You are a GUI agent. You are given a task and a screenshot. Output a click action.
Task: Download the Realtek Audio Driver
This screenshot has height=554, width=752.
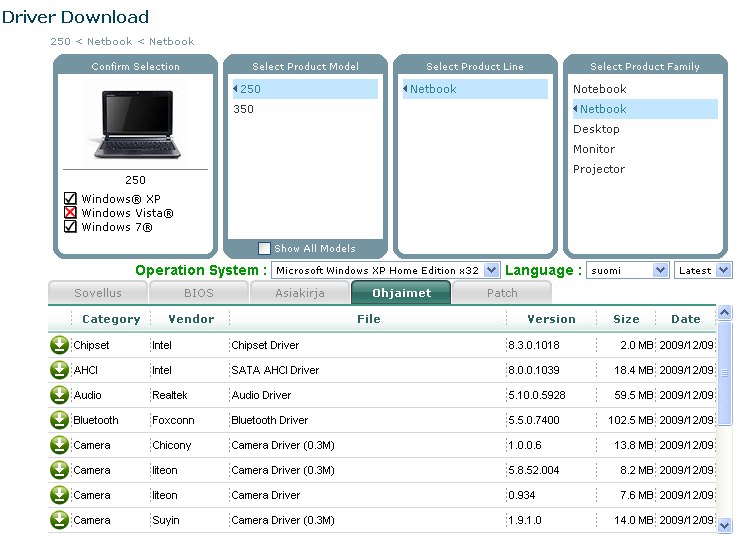pos(59,395)
